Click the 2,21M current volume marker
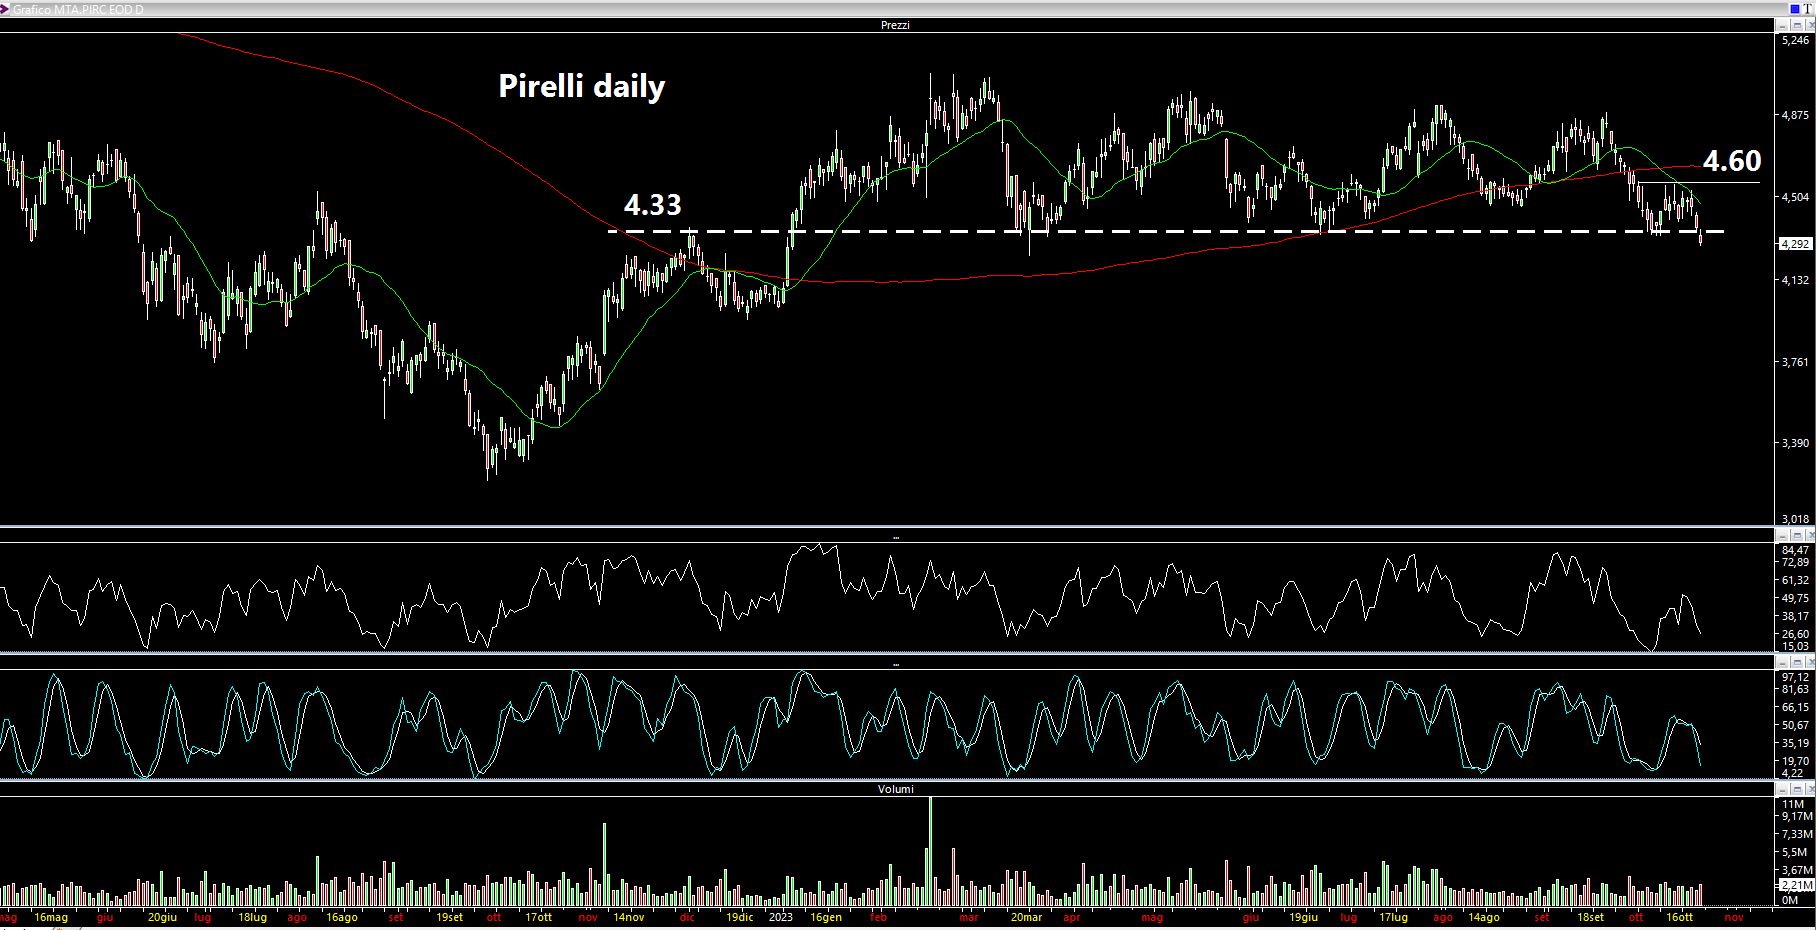This screenshot has height=930, width=1816. pos(1797,886)
